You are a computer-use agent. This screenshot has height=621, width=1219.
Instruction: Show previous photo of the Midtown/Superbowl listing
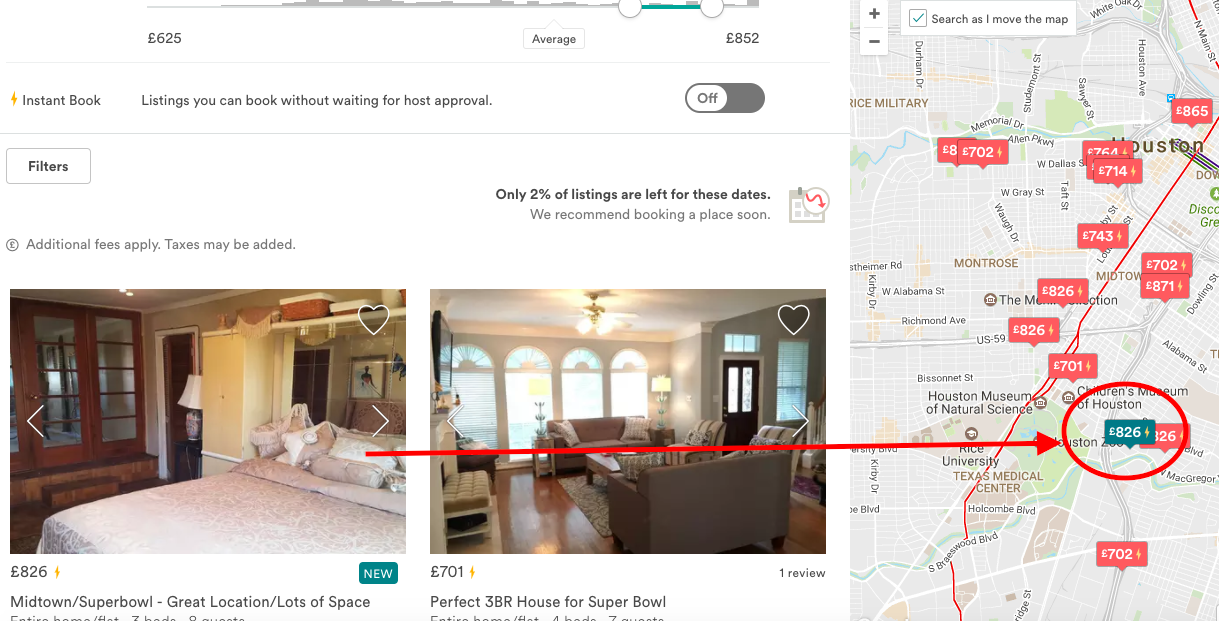36,421
